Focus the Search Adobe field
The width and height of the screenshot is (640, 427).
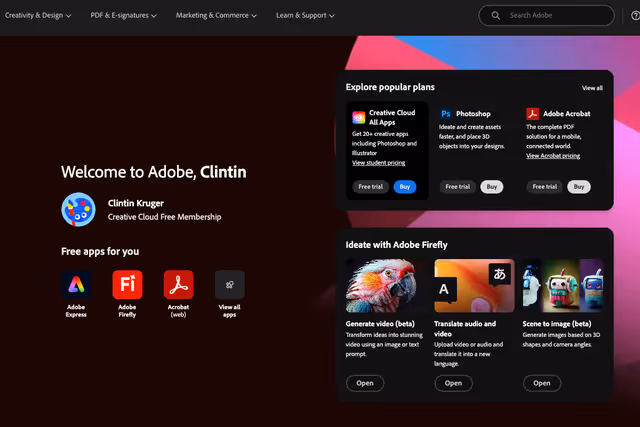pos(547,16)
